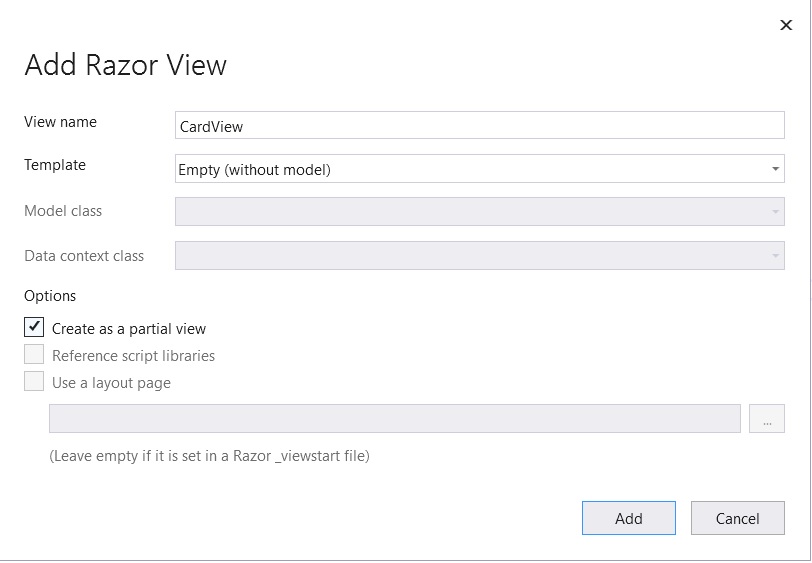Open the Data context class combo box
Viewport: 812px width, 563px height.
click(480, 255)
